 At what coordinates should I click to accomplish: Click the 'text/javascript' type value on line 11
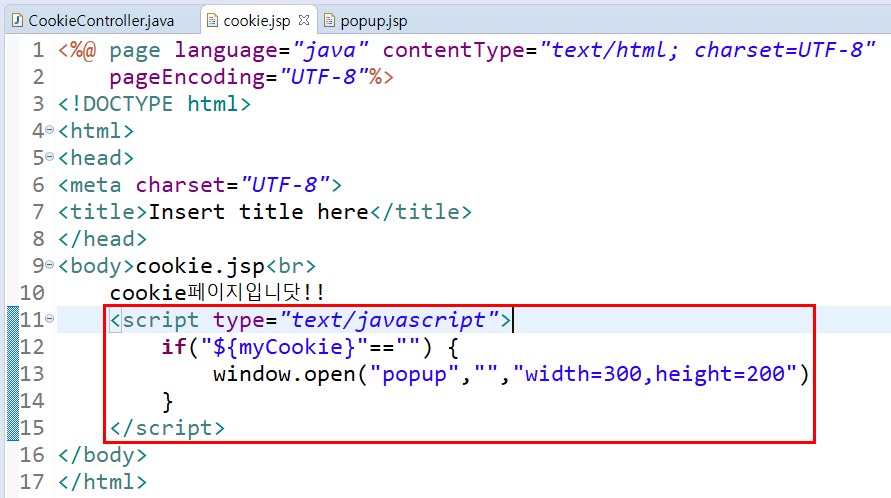(389, 320)
